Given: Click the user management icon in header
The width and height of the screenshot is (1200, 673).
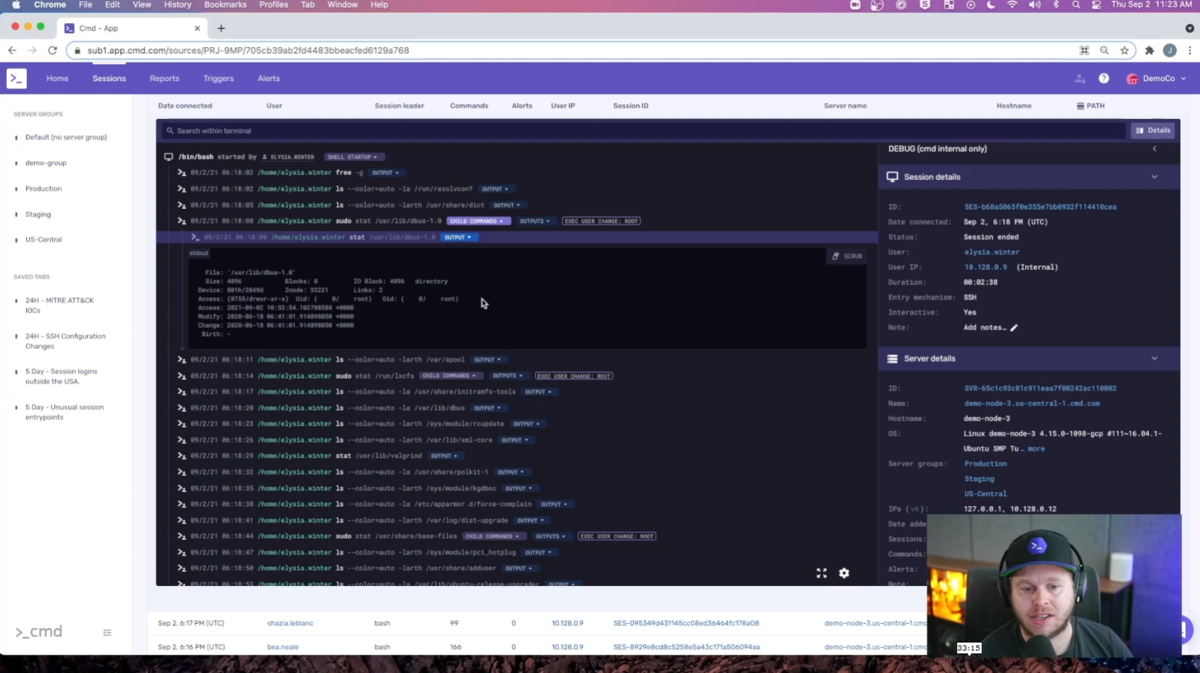Looking at the screenshot, I should coord(1080,78).
